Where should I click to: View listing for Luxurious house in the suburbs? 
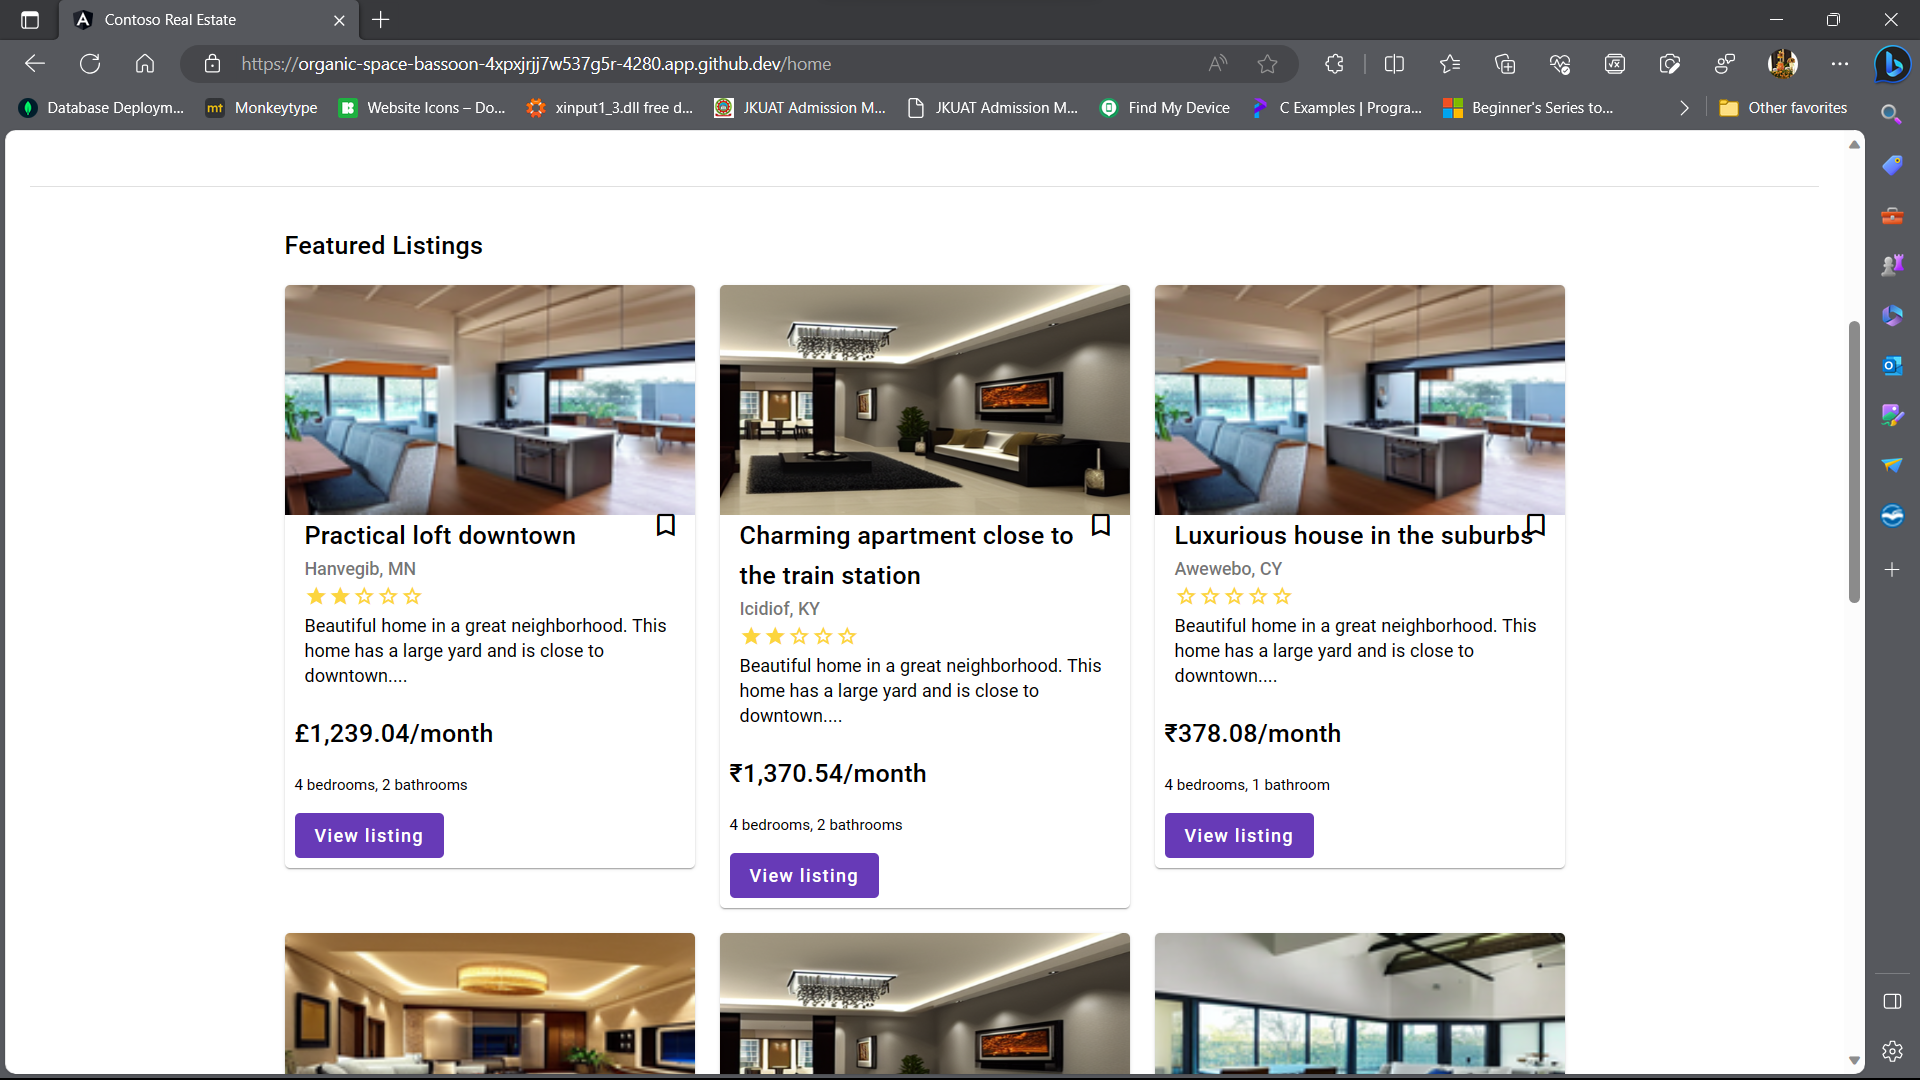(1238, 835)
